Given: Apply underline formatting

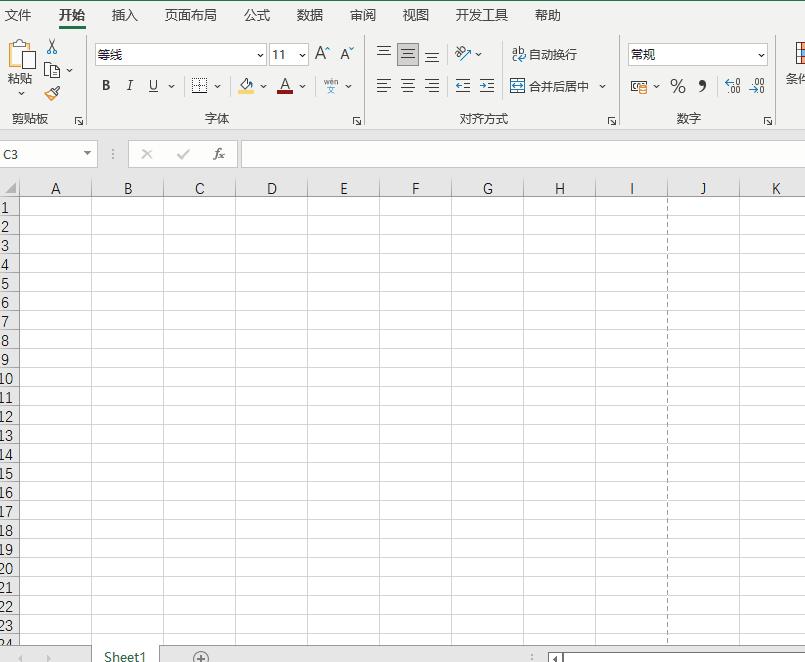Looking at the screenshot, I should pos(151,86).
